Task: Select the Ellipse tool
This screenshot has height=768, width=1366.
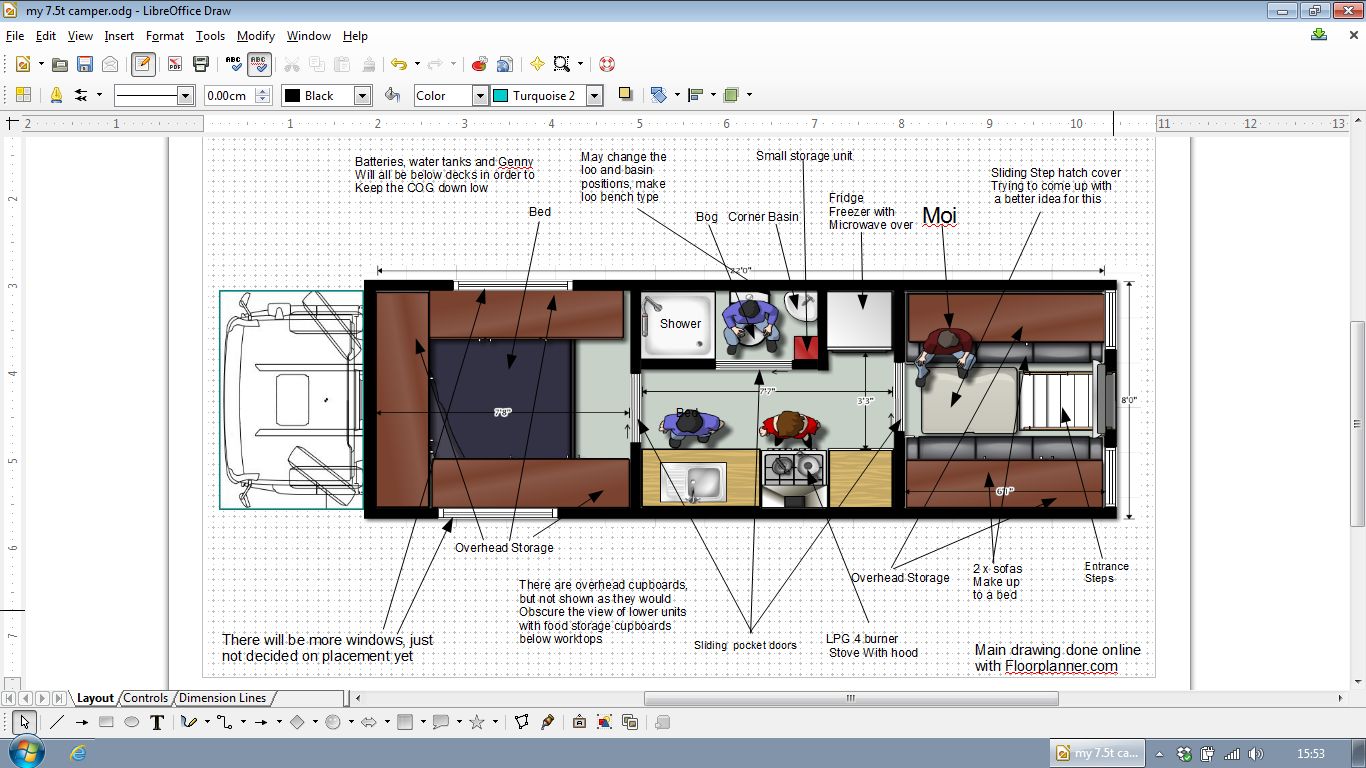Action: 131,722
